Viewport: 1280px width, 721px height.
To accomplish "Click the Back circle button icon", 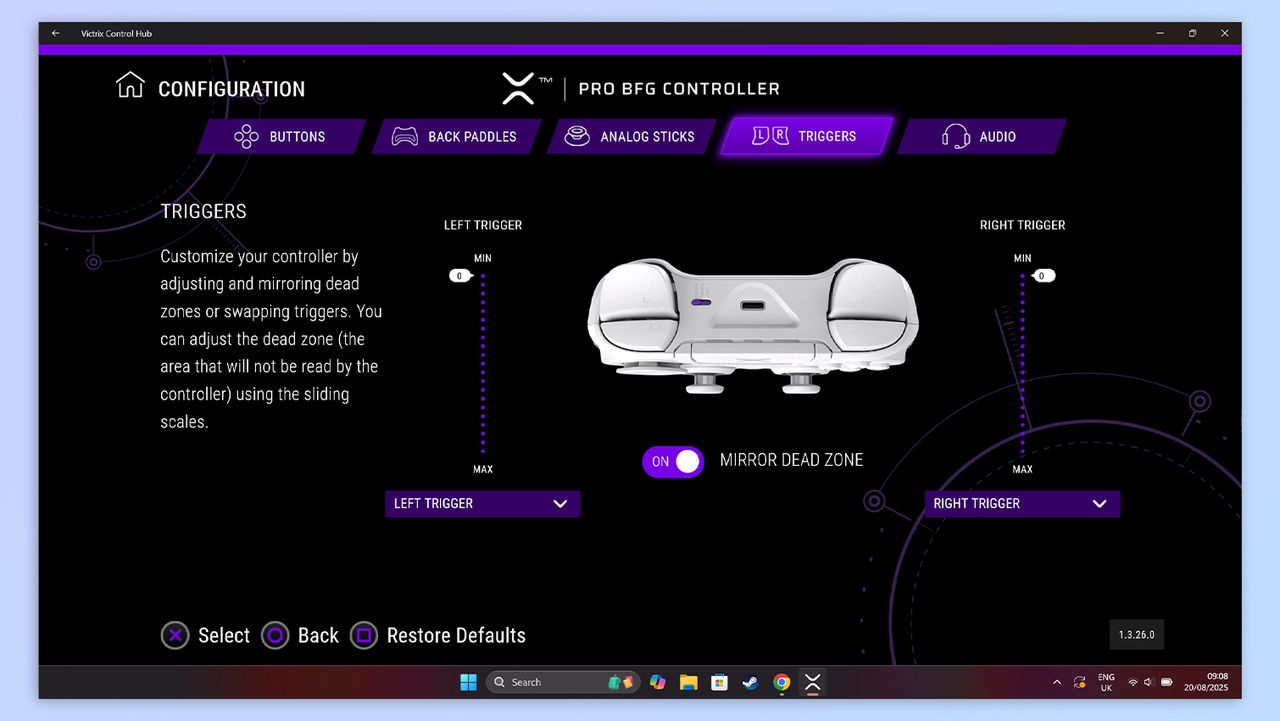I will point(275,635).
